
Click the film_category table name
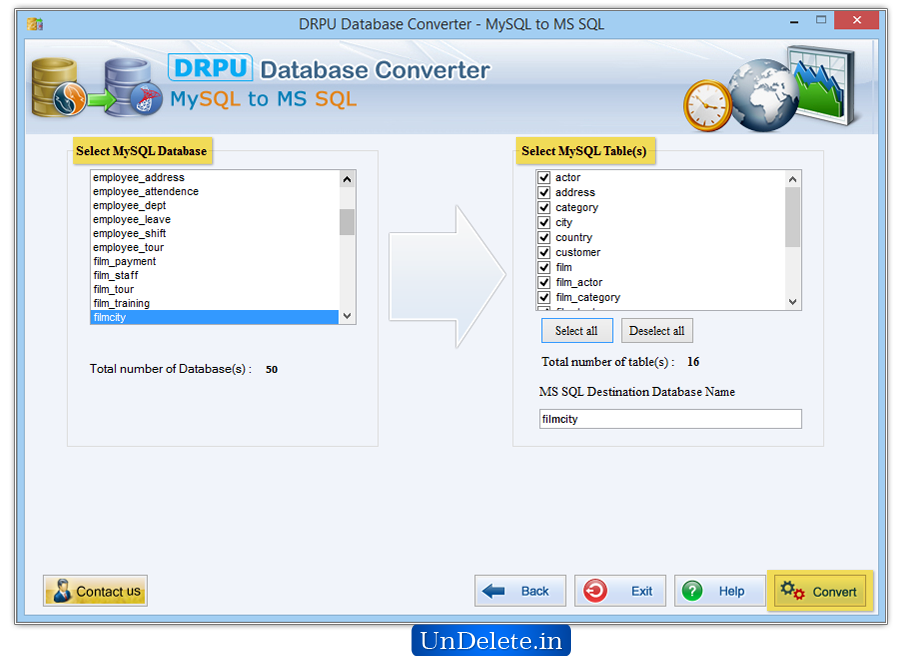pyautogui.click(x=588, y=297)
